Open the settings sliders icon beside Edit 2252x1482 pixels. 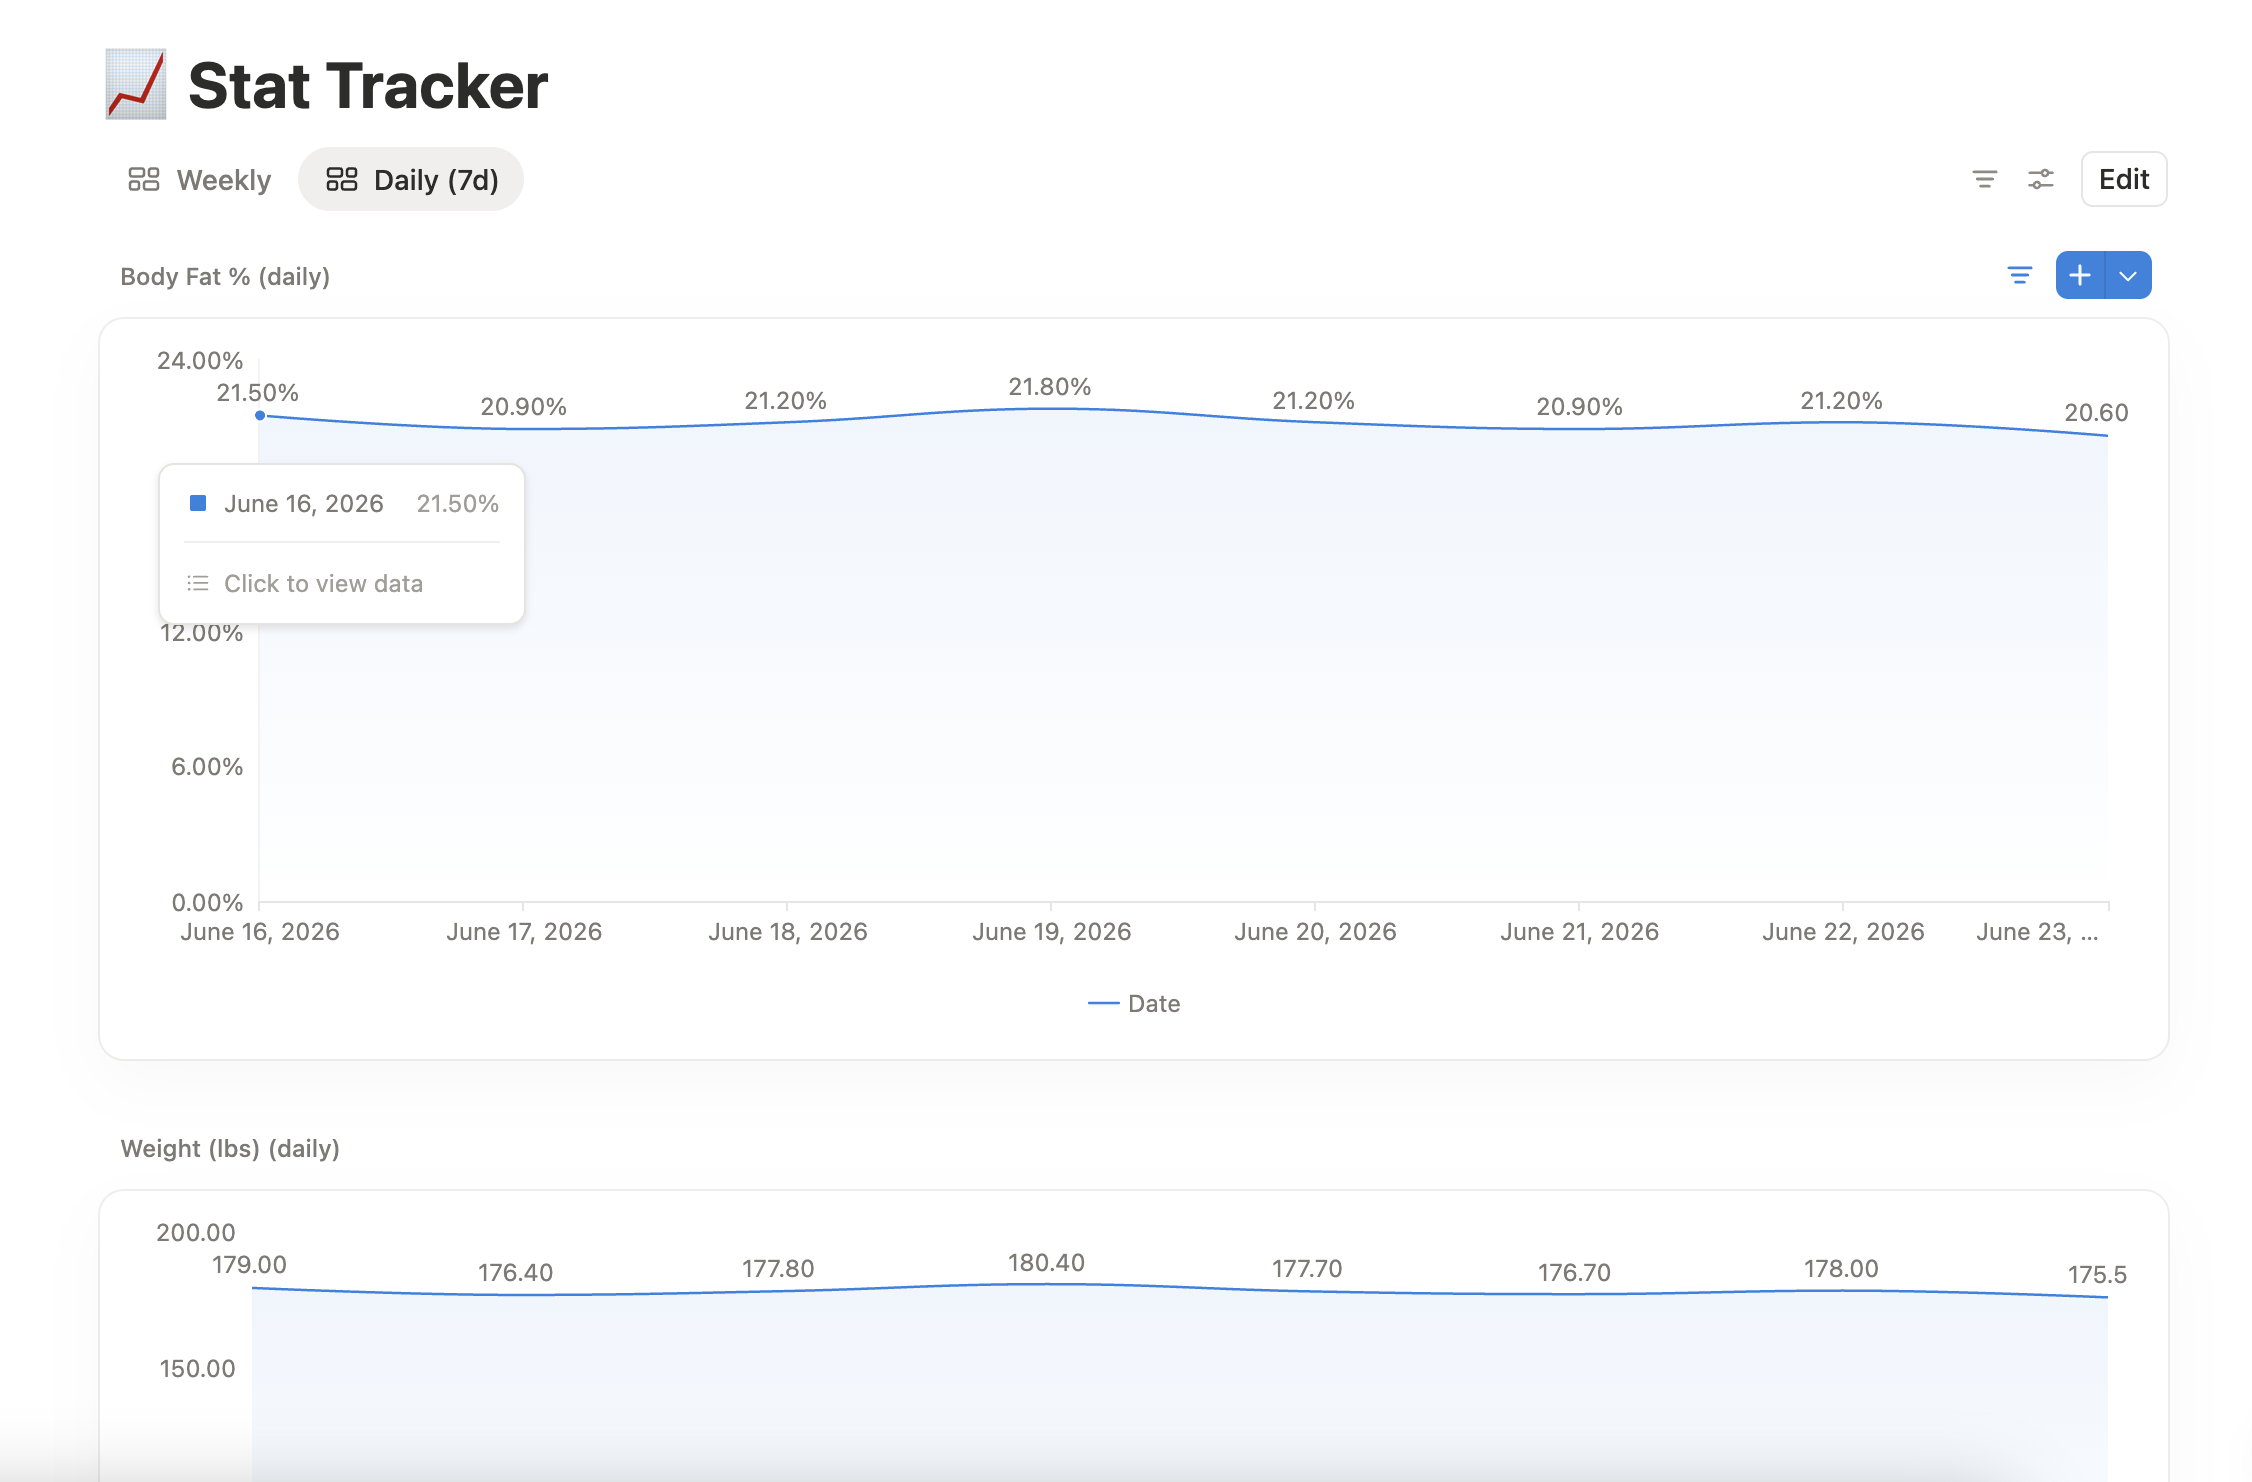(x=2040, y=180)
